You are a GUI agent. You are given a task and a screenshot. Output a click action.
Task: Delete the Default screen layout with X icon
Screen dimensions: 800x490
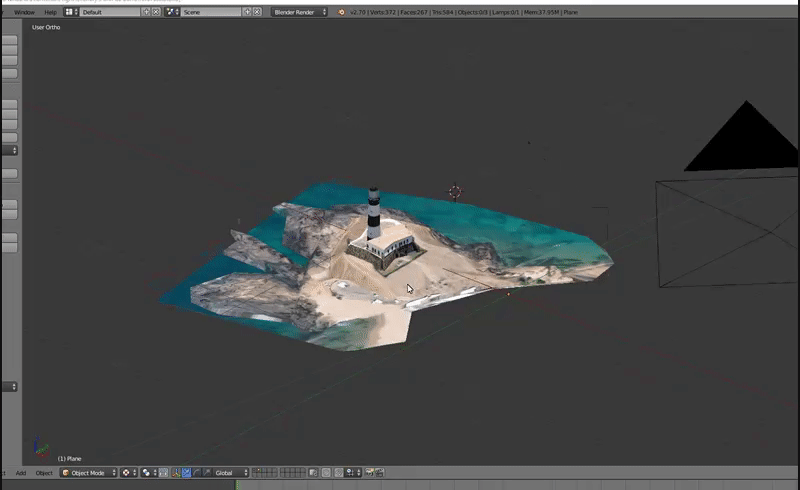point(156,12)
